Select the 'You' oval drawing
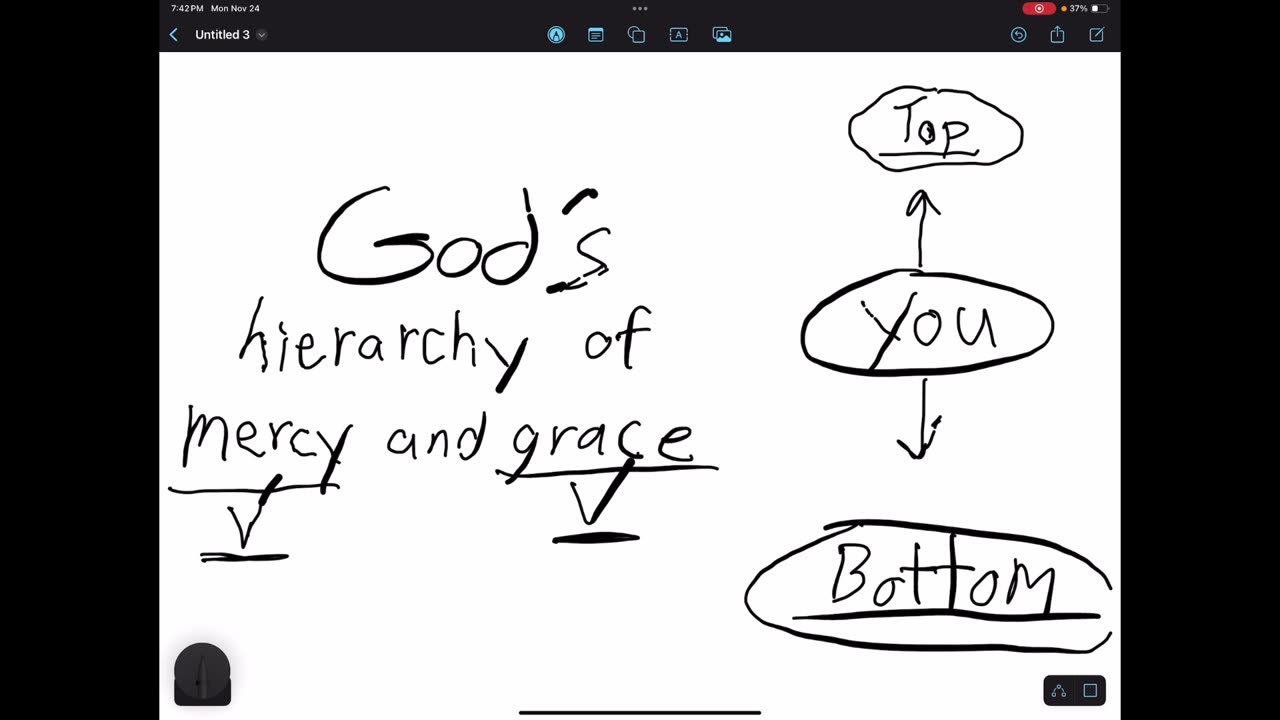Screen dimensions: 1280x720 pyautogui.click(x=927, y=324)
